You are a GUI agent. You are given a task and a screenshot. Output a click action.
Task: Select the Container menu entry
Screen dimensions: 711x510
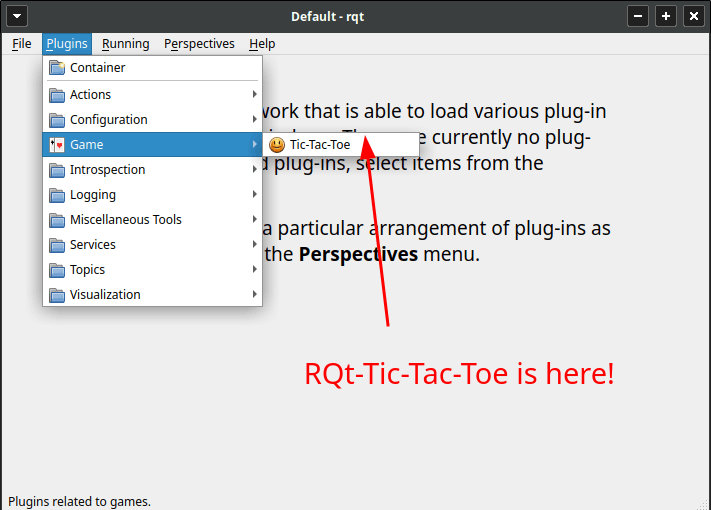[x=152, y=68]
